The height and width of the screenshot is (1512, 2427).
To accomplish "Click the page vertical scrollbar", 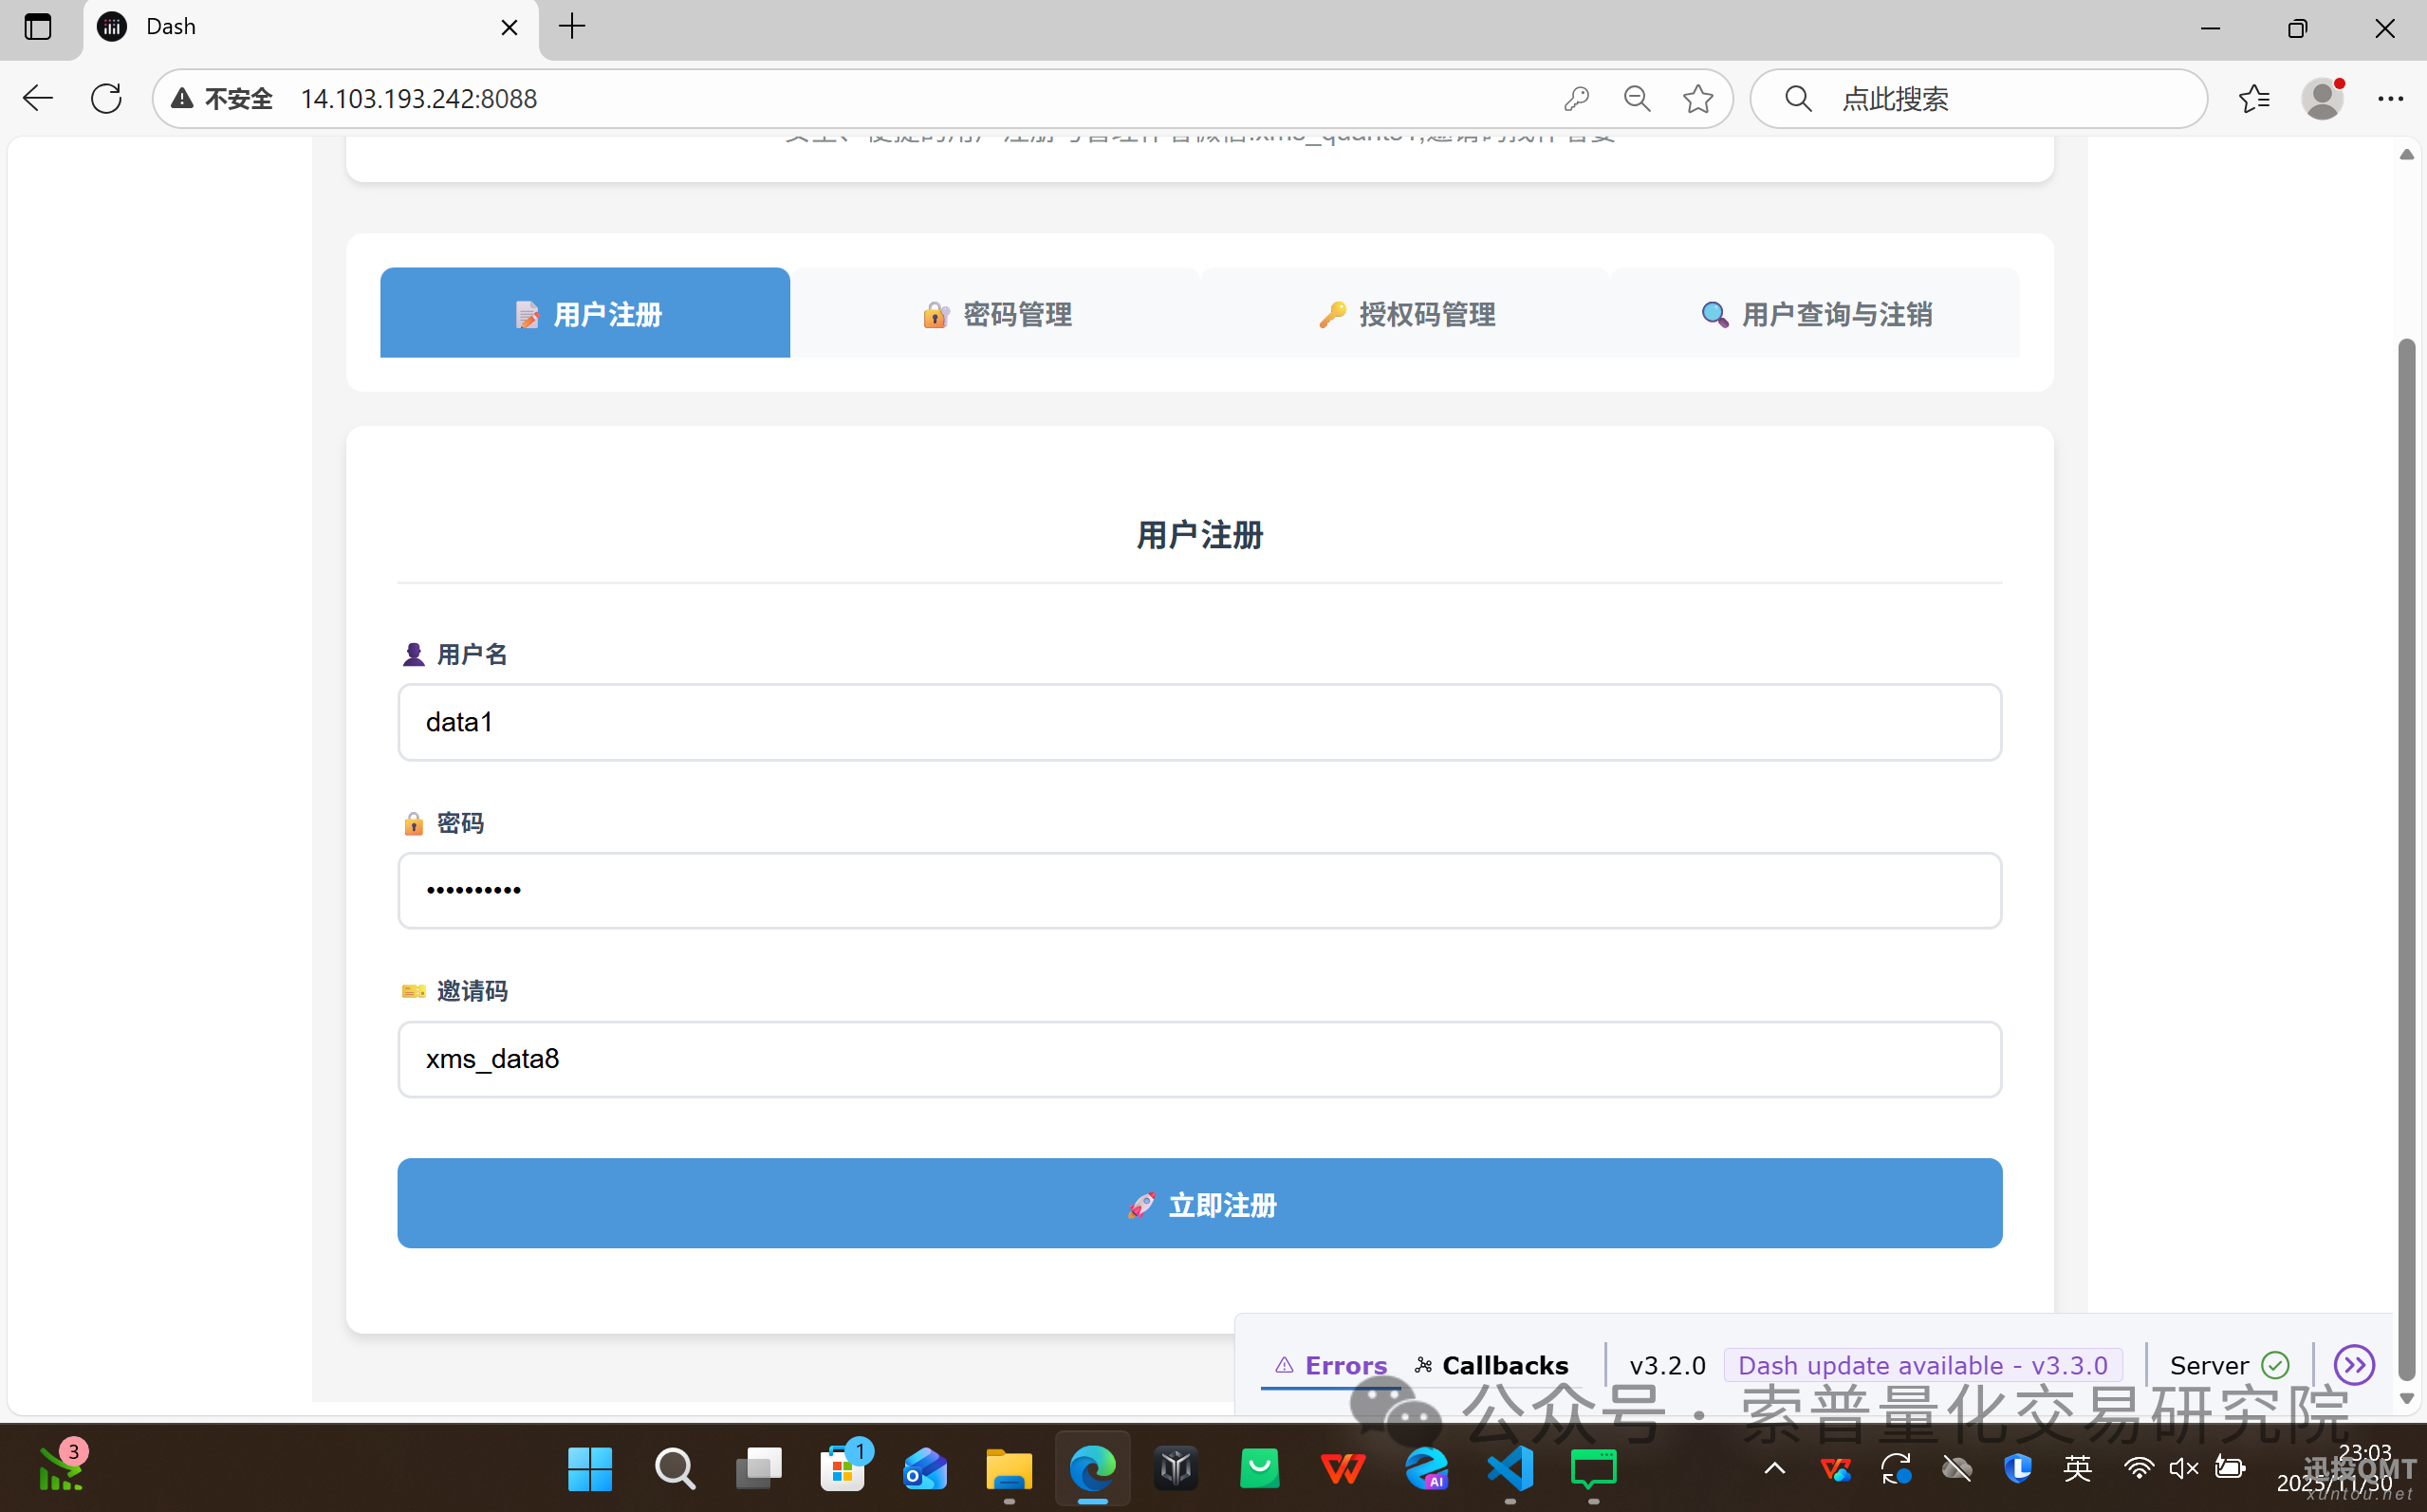I will [x=2406, y=800].
